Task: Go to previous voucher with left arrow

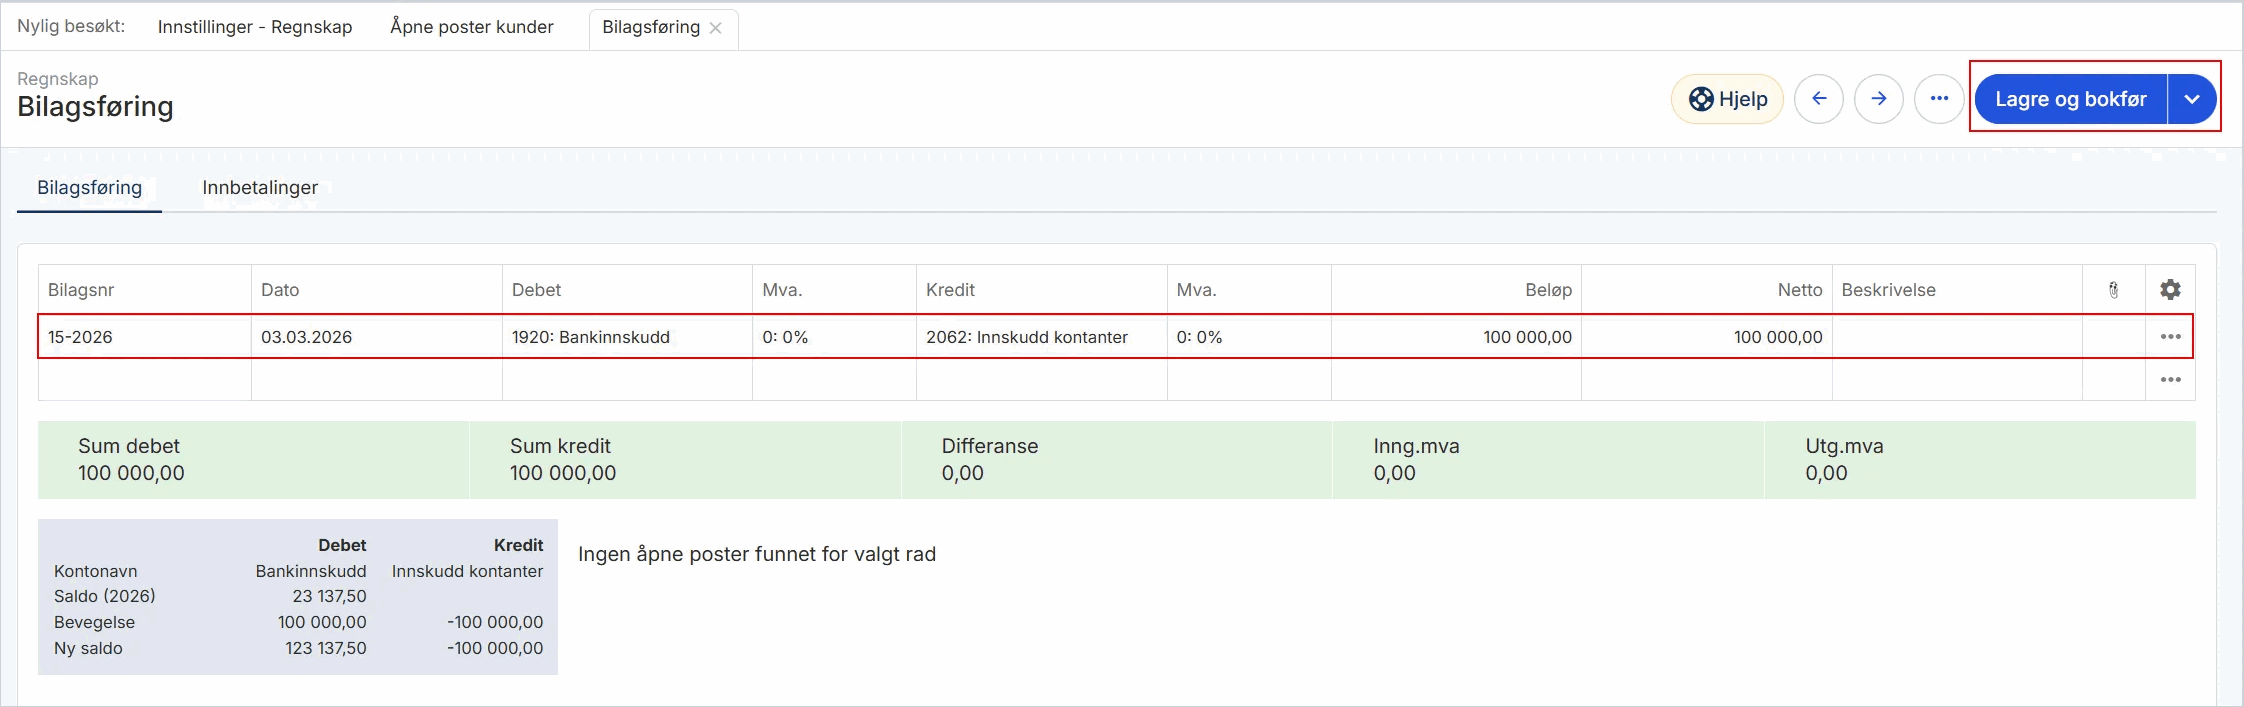Action: 1819,99
